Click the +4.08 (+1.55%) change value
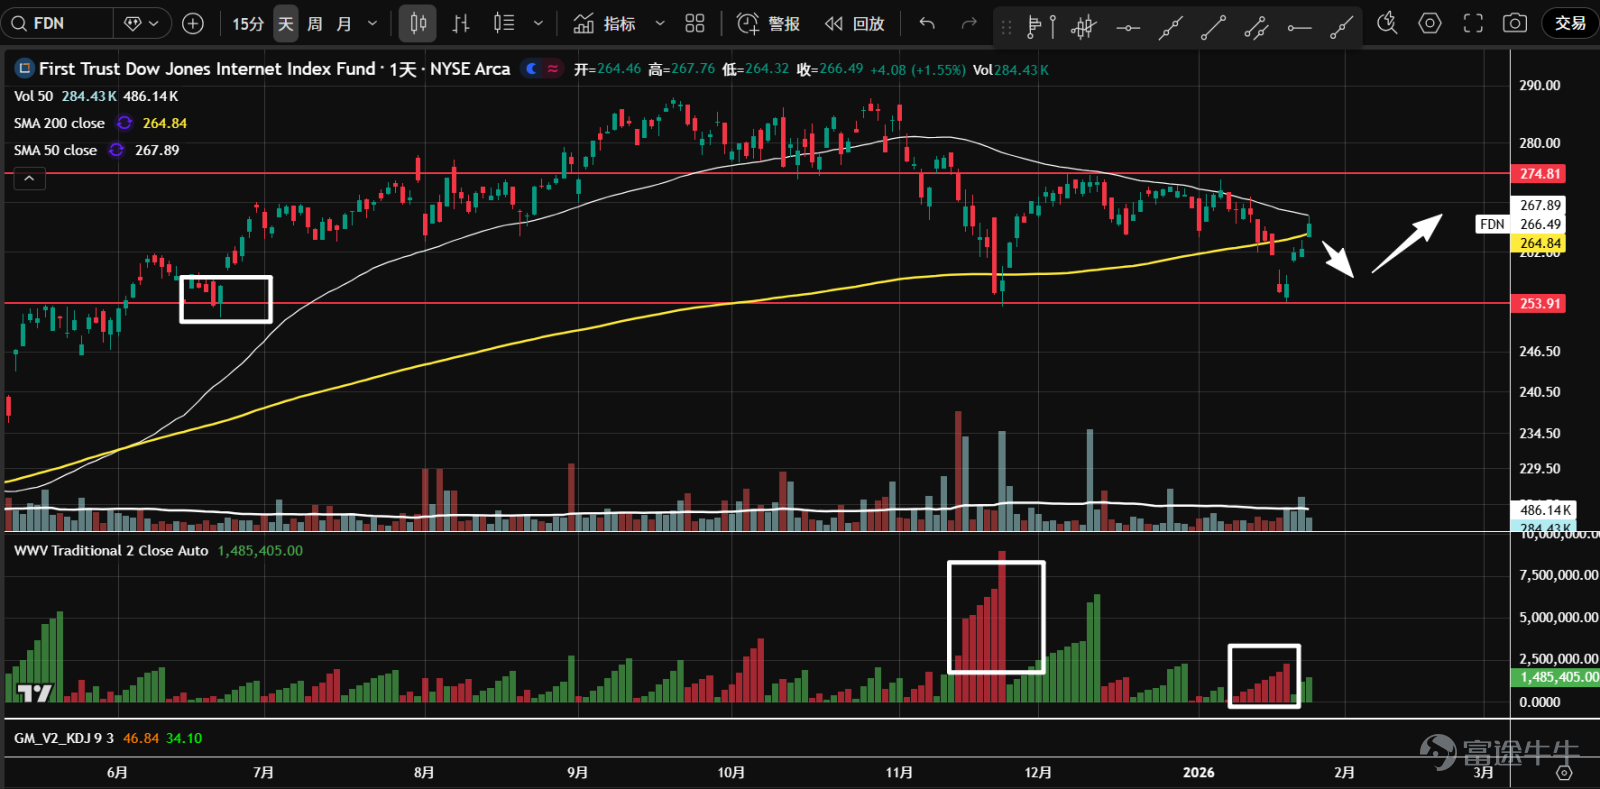The image size is (1600, 789). [918, 70]
